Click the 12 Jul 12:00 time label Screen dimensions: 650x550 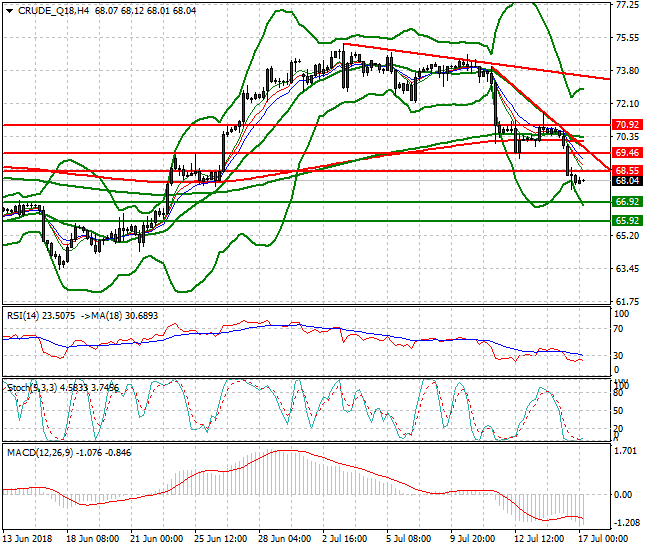point(539,539)
